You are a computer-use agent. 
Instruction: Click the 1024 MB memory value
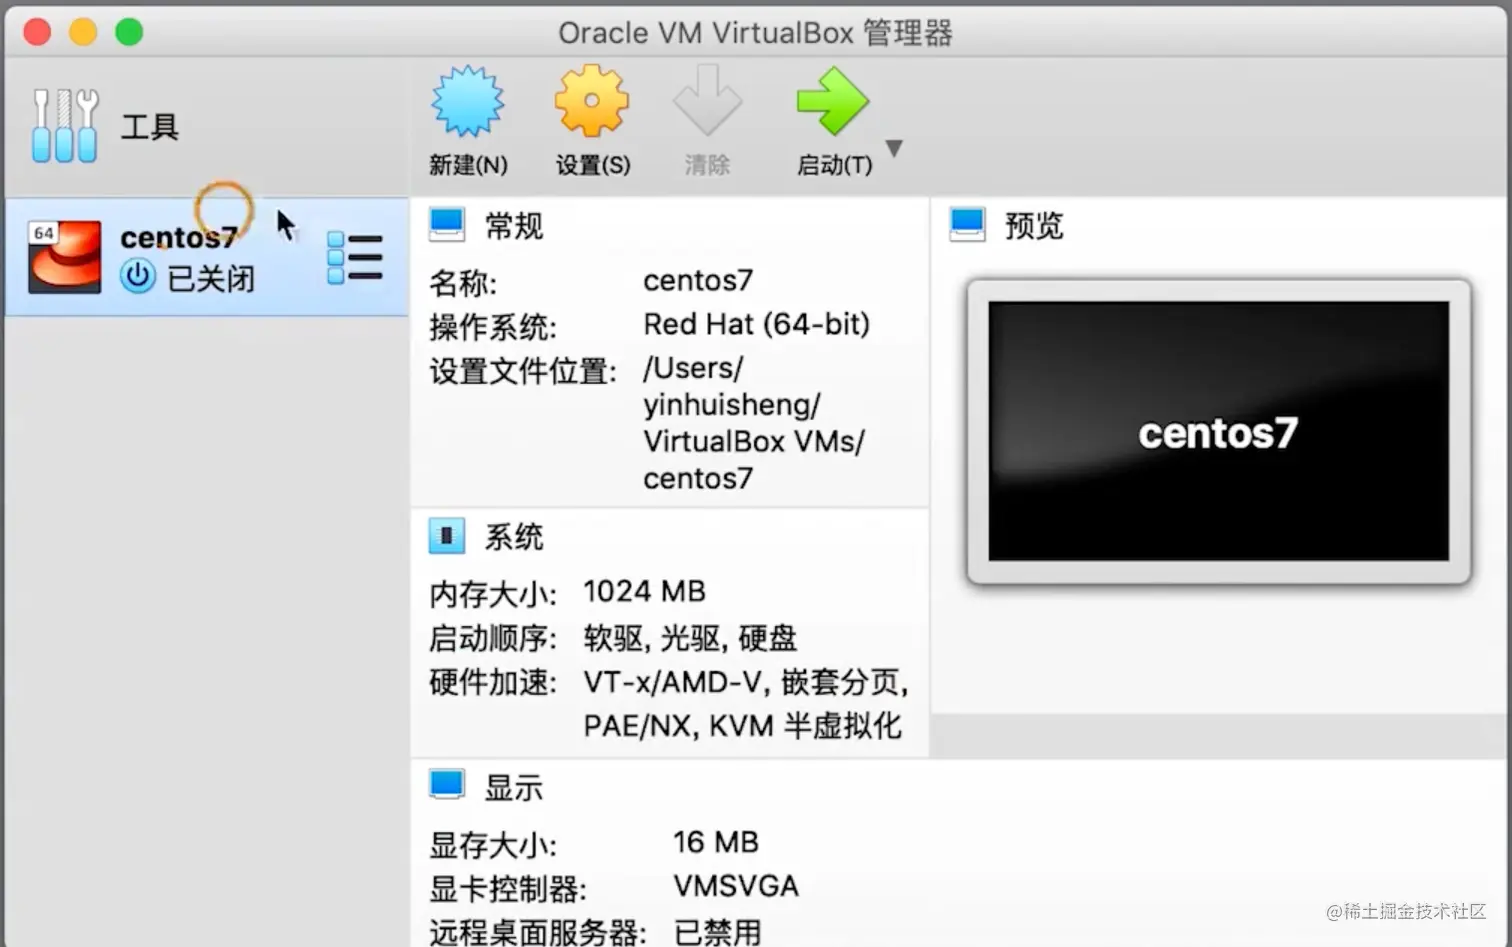coord(645,591)
